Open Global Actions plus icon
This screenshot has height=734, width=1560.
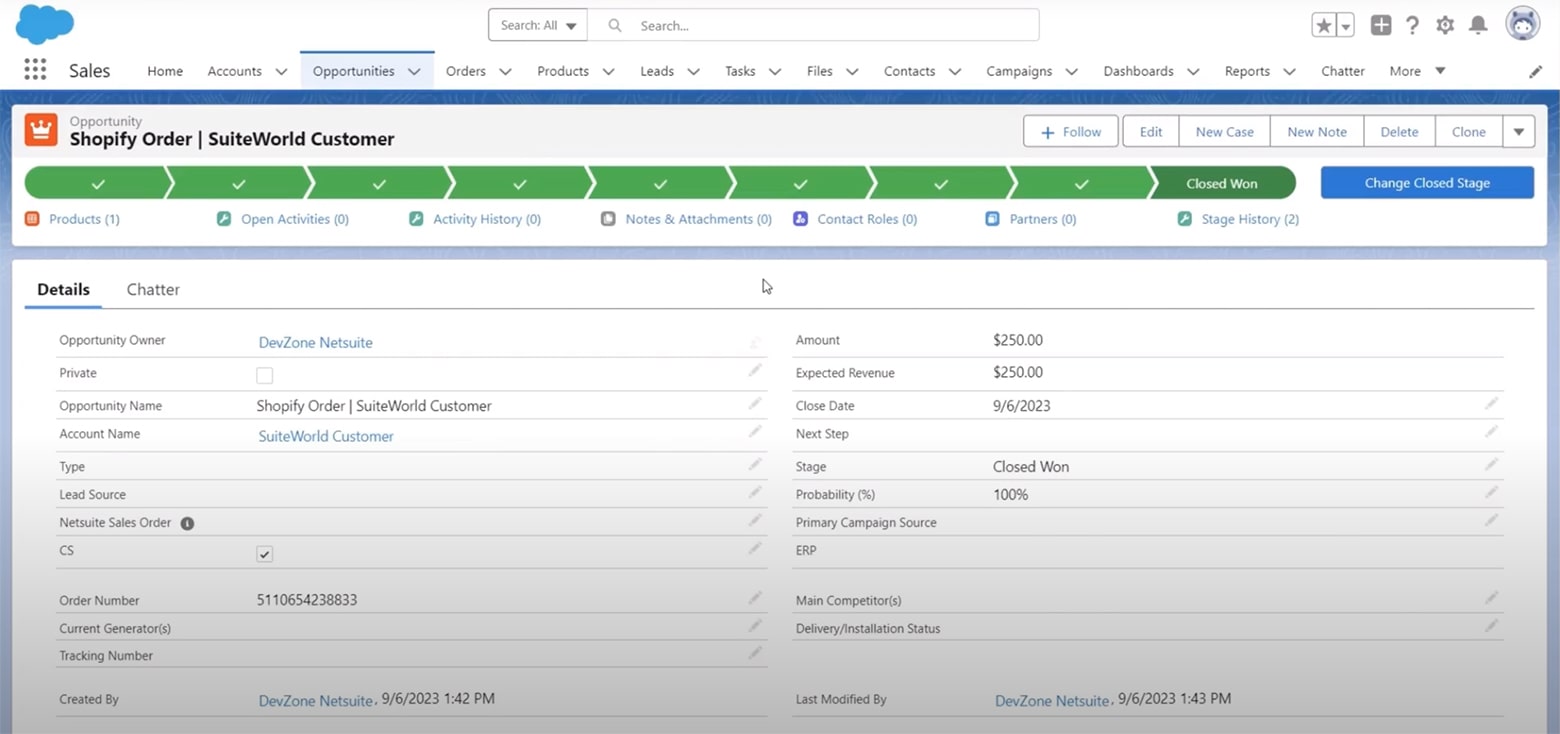coord(1381,26)
